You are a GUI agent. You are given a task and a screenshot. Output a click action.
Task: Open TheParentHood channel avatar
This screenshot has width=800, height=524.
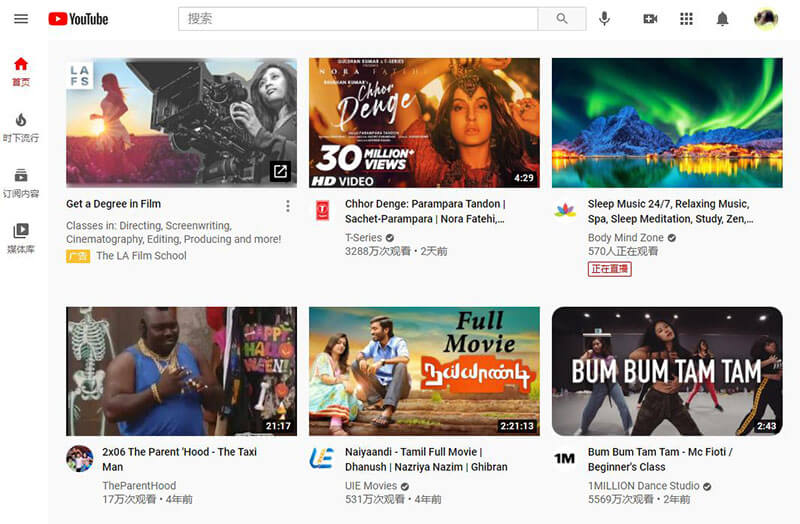click(x=80, y=458)
